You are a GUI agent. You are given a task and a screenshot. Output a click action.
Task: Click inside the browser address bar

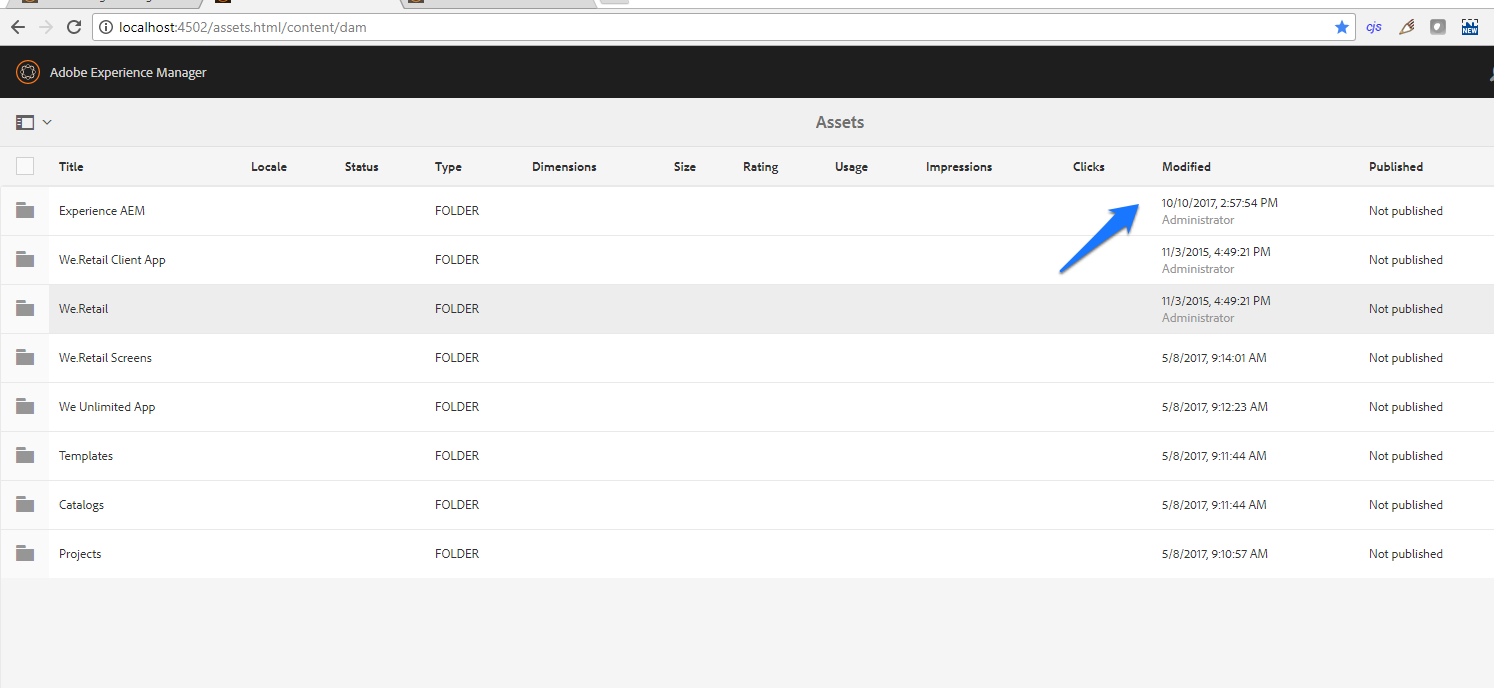coord(600,27)
